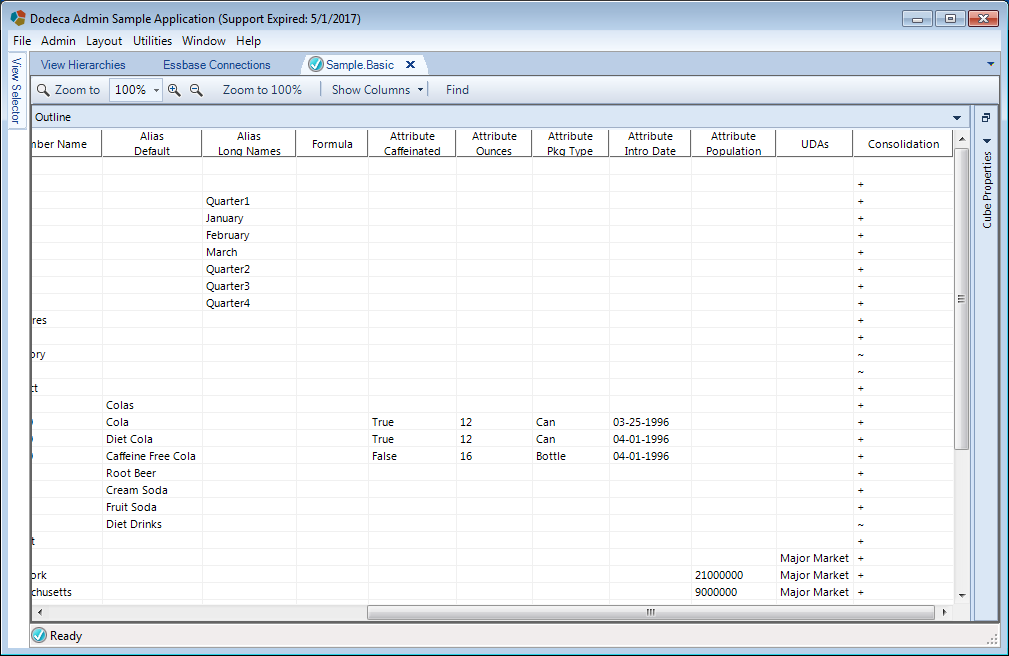Click the horizontal scrollbar thumb
Viewport: 1009px width, 656px height.
[x=651, y=612]
